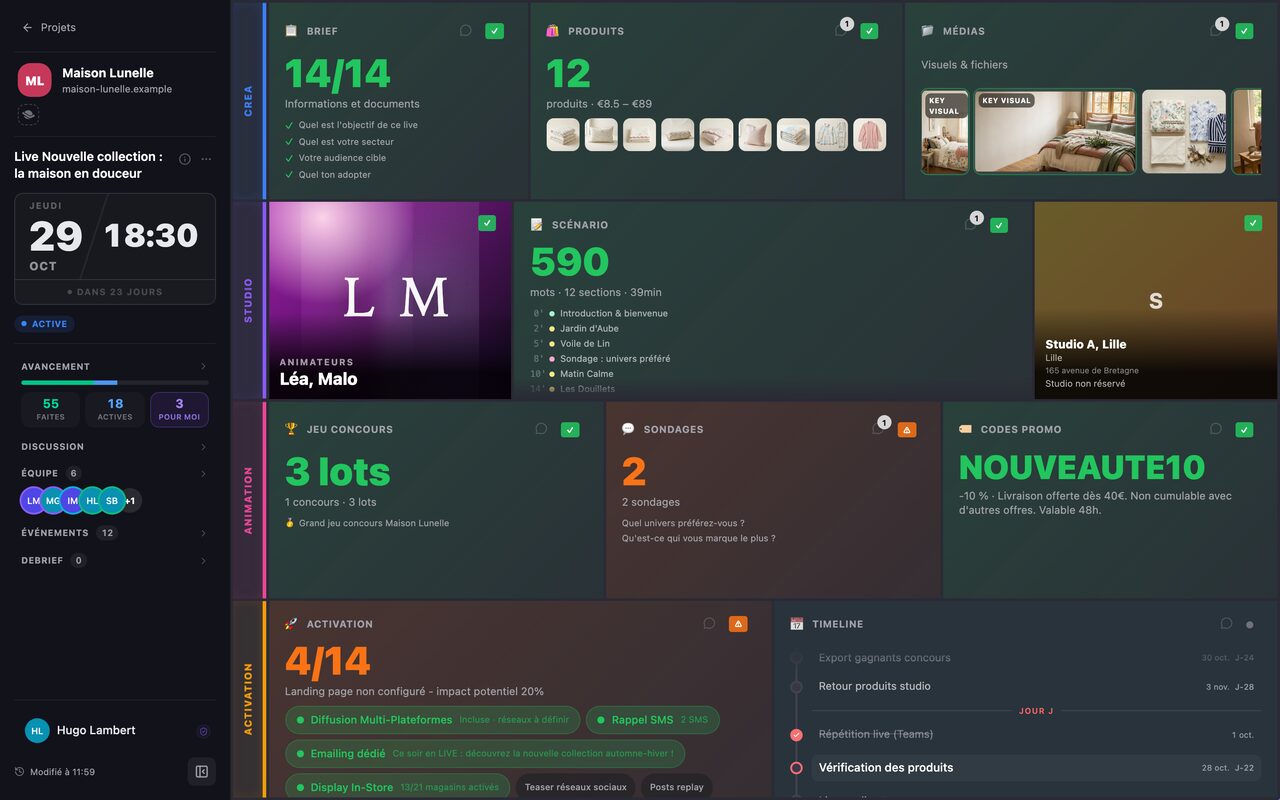Open the Emailing dédié activation chip
Image resolution: width=1280 pixels, height=800 pixels.
tap(485, 754)
